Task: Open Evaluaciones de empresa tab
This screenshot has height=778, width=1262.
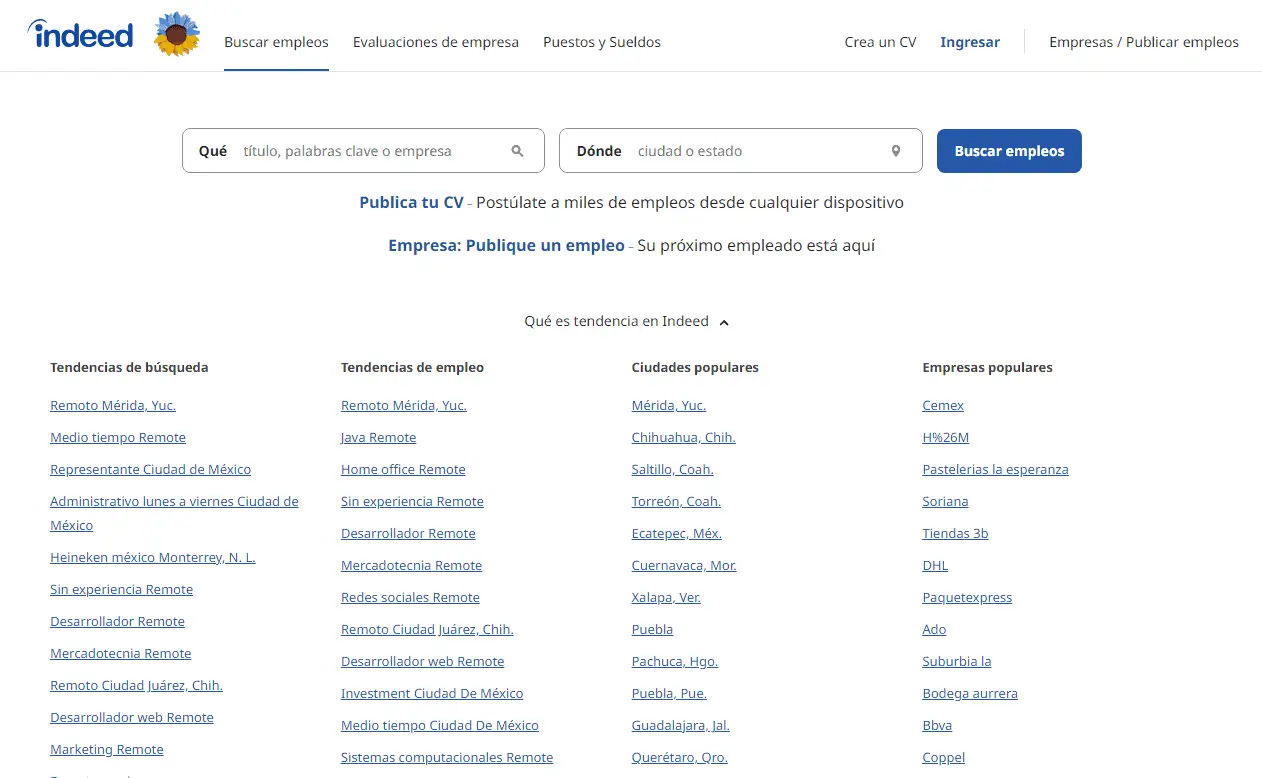Action: [x=436, y=42]
